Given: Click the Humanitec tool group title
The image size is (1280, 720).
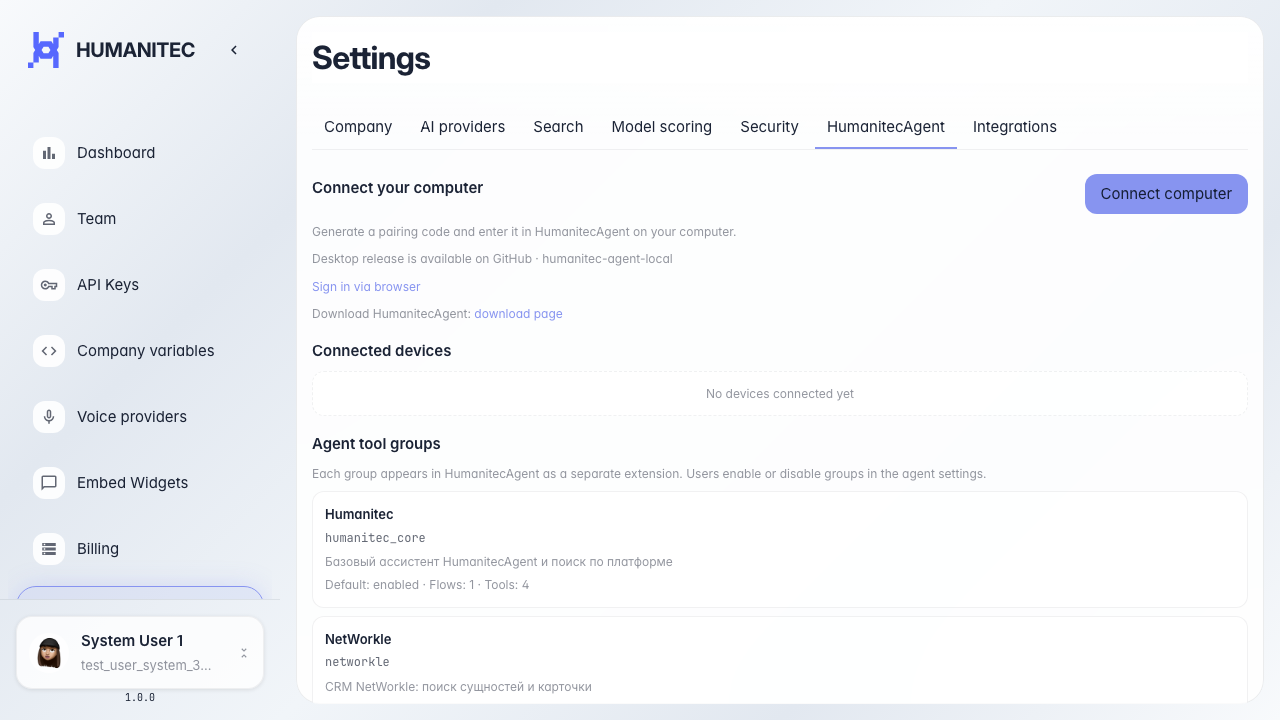Looking at the screenshot, I should tap(359, 514).
